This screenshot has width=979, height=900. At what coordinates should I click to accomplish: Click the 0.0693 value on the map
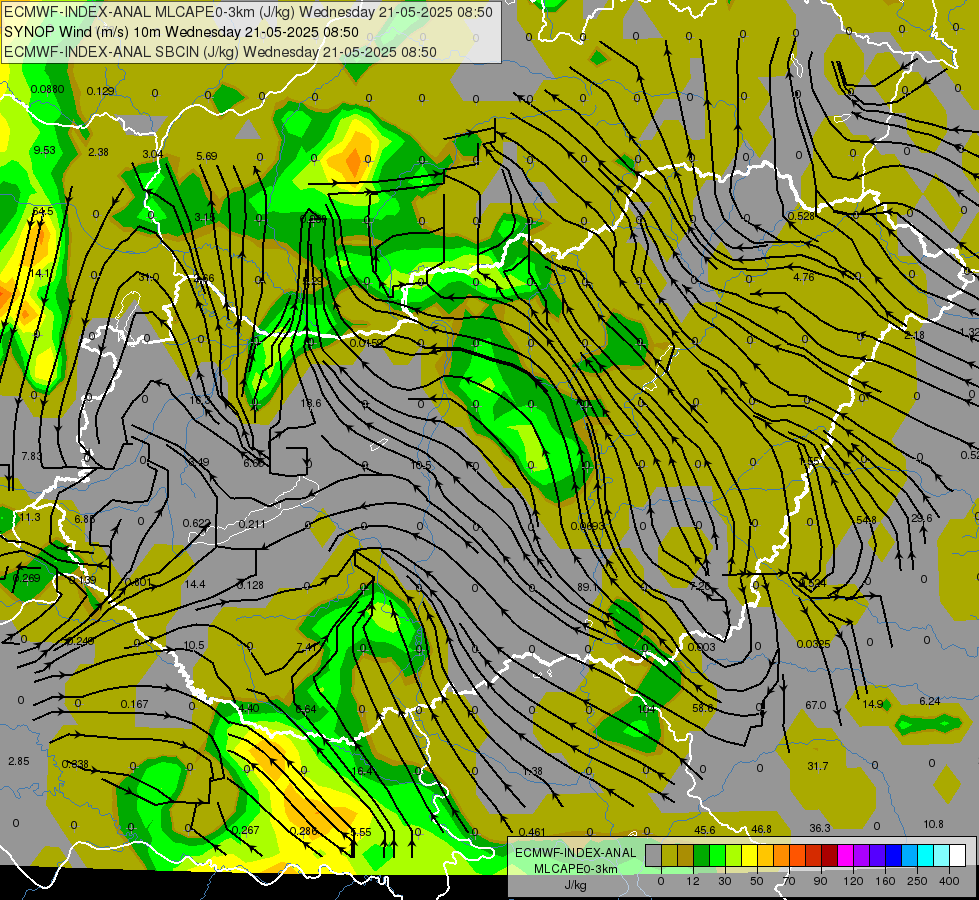click(588, 526)
